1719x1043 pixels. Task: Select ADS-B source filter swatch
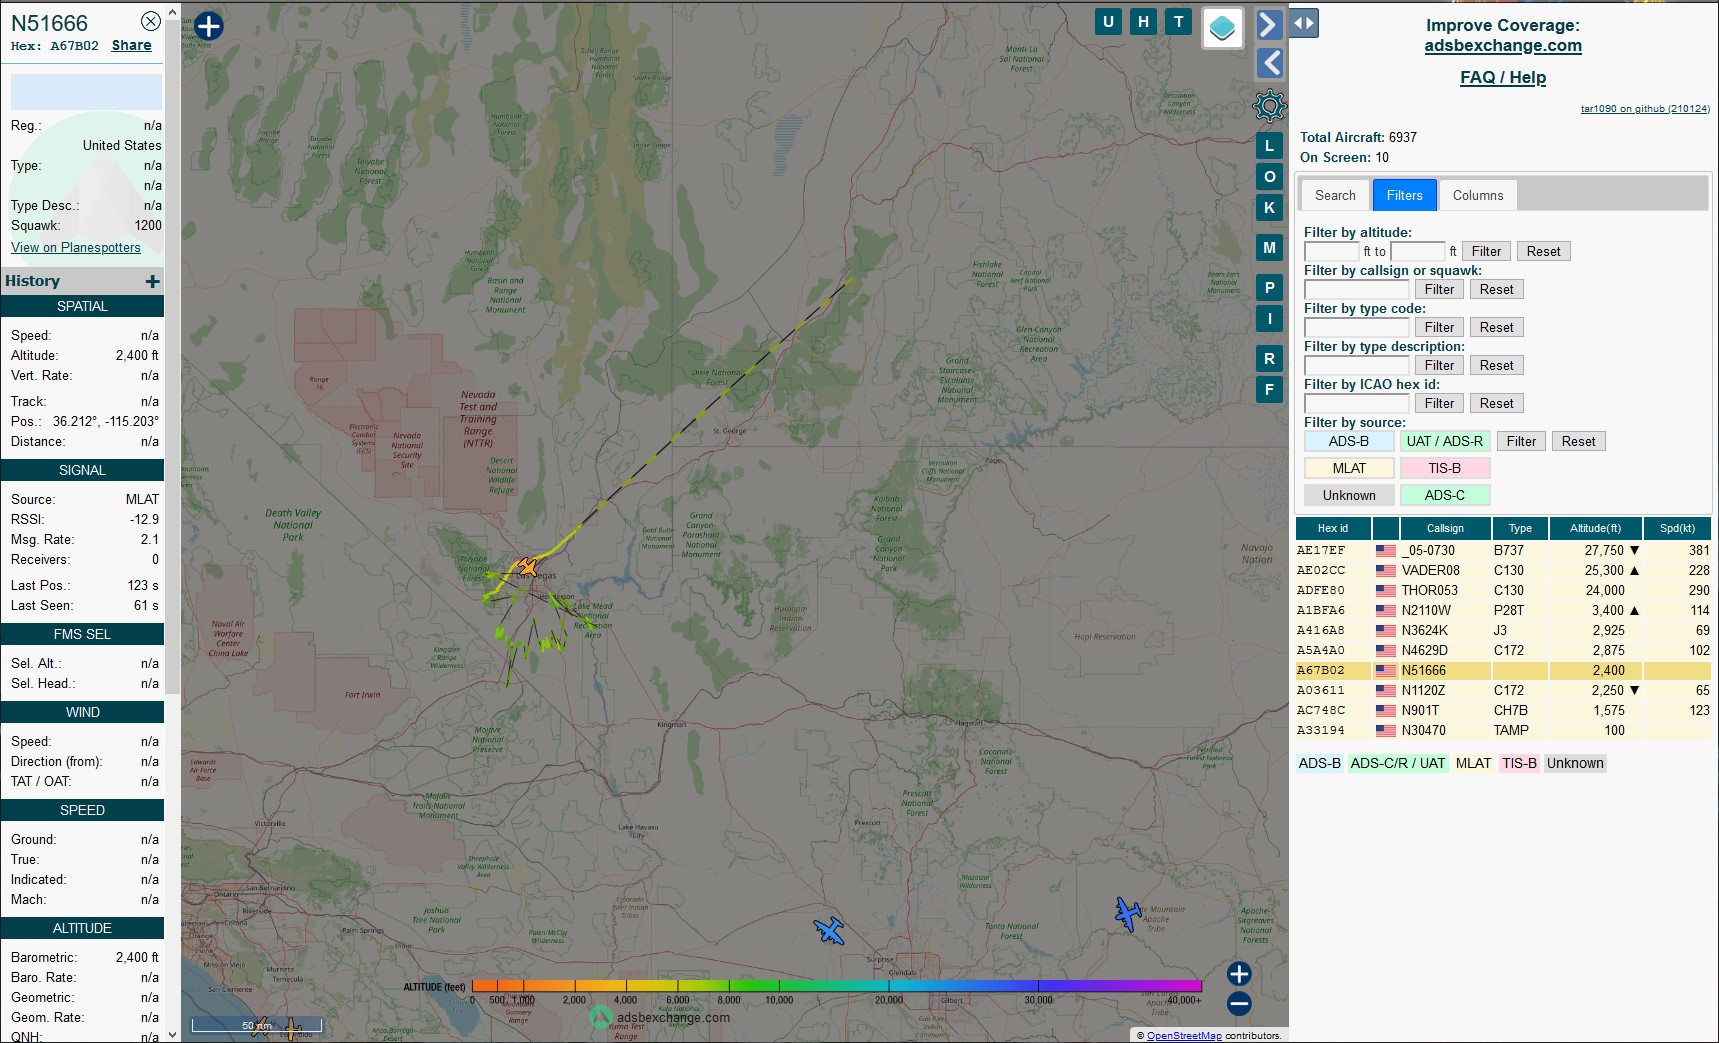click(x=1349, y=441)
